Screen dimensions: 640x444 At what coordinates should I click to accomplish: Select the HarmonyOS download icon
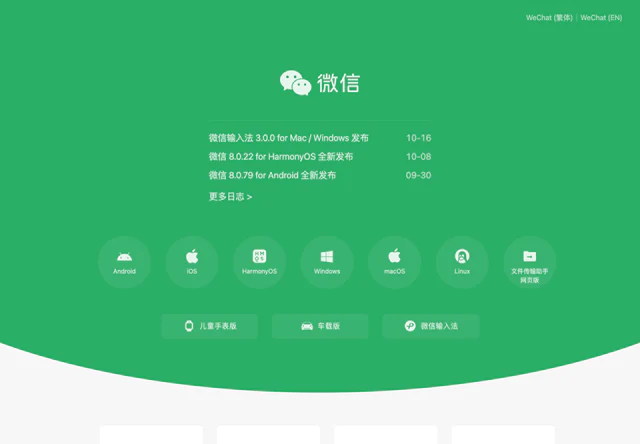tap(259, 262)
